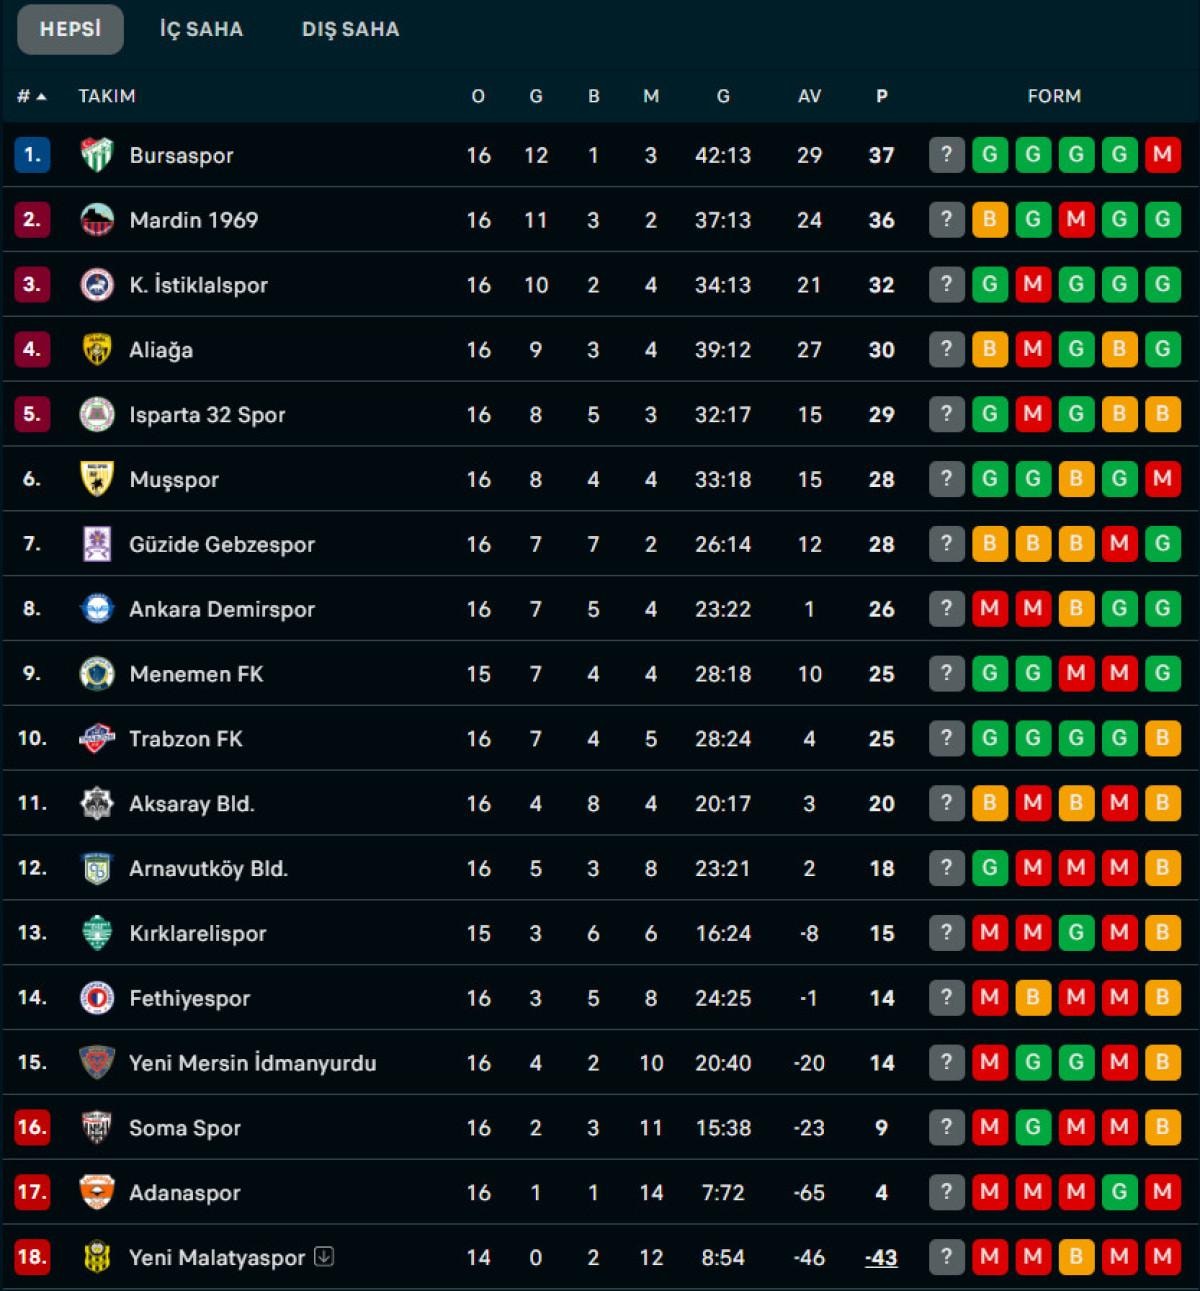Click the Adanaspor club crest

[x=97, y=1193]
